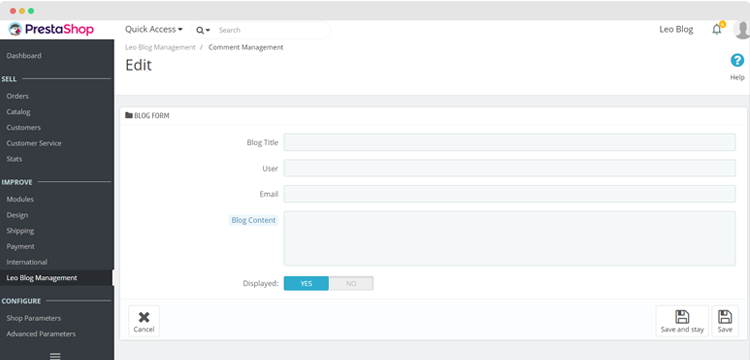Click the Save floppy disk icon

tap(725, 317)
